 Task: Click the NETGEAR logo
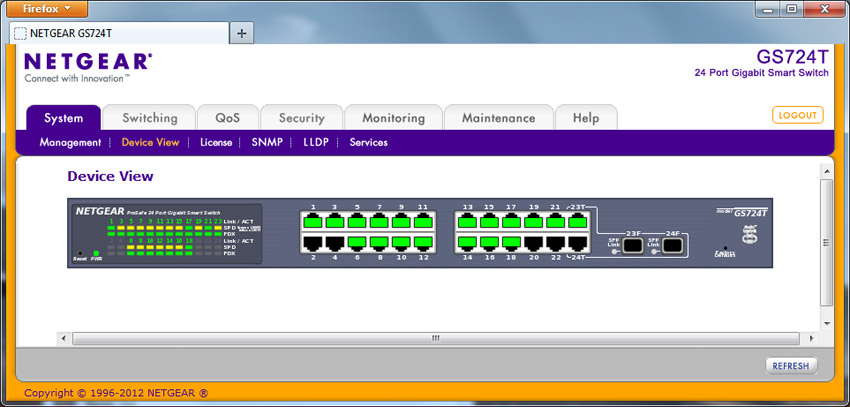88,67
